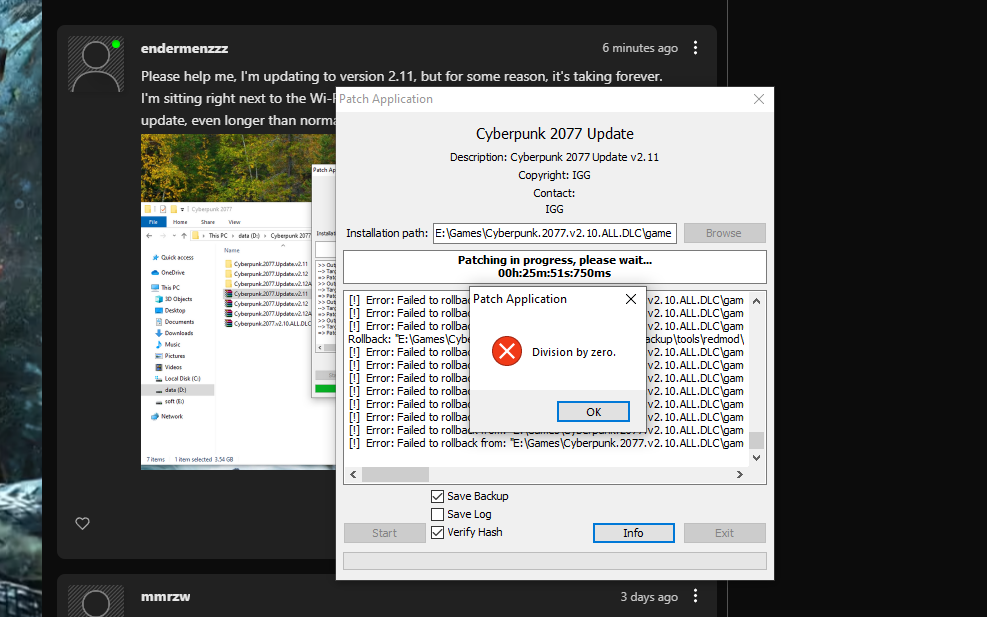Click the red error icon in the dialog
This screenshot has height=617, width=987.
pyautogui.click(x=507, y=351)
